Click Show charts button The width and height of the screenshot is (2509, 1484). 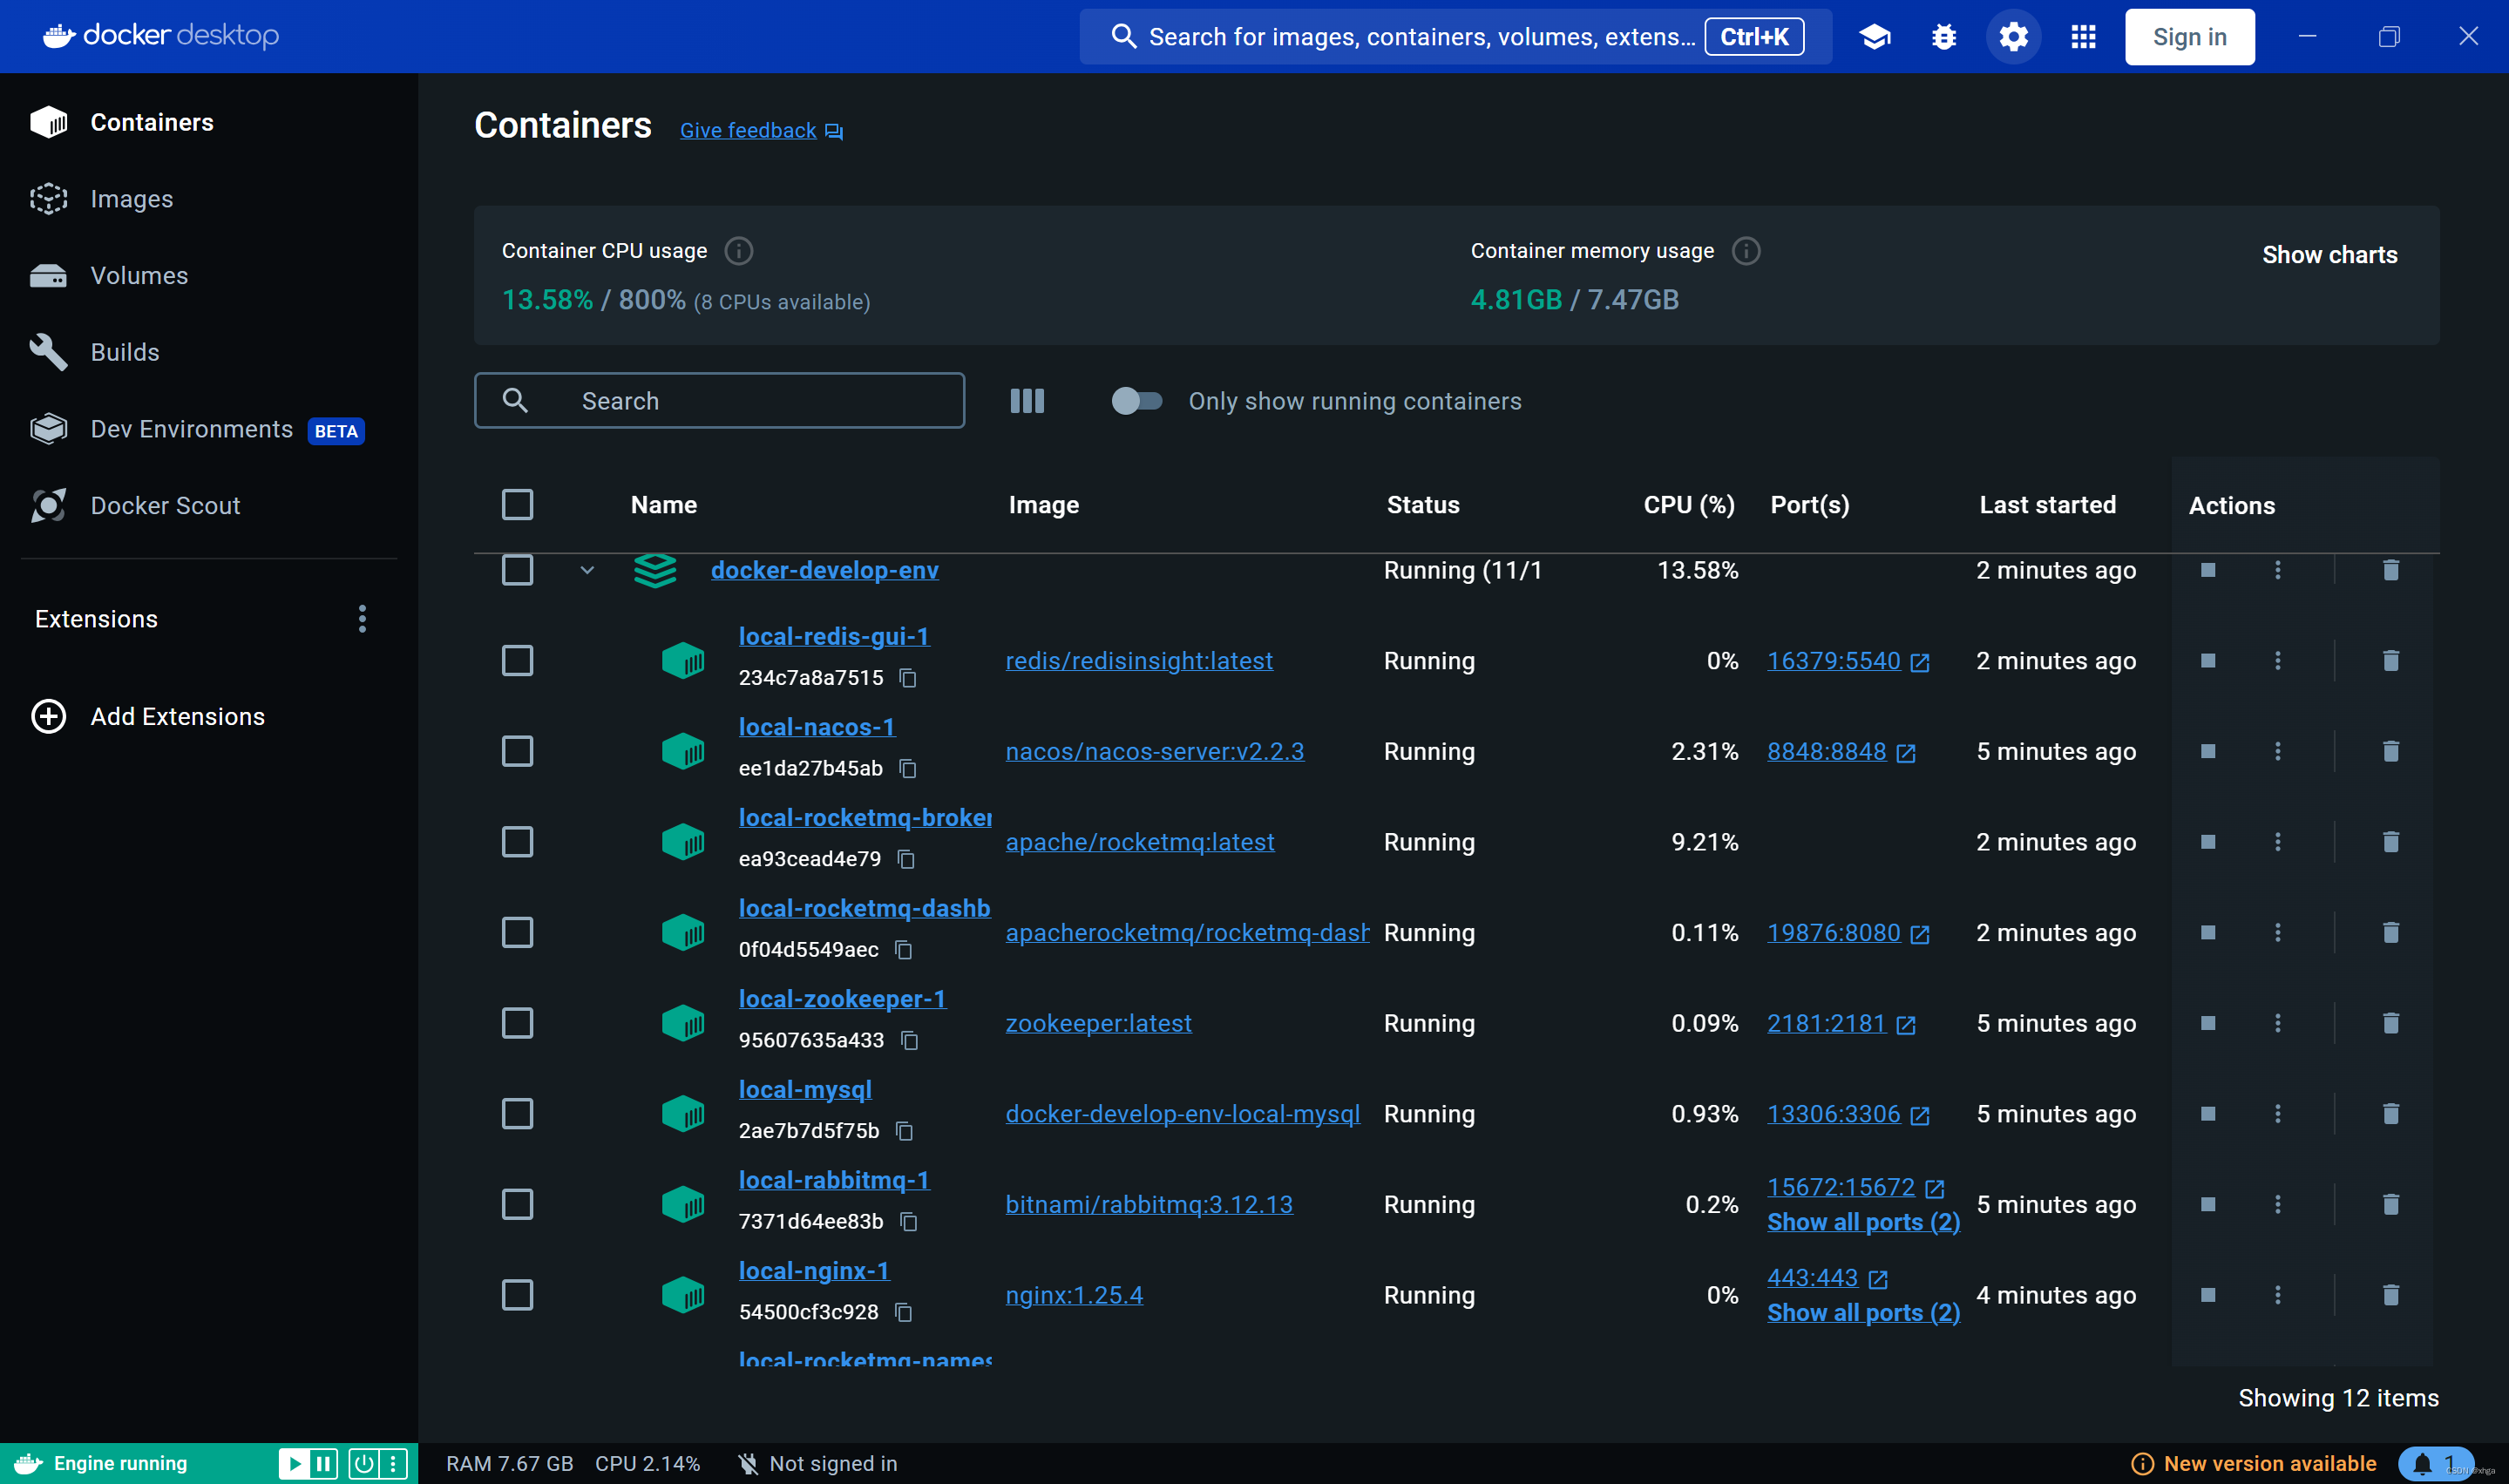2329,254
